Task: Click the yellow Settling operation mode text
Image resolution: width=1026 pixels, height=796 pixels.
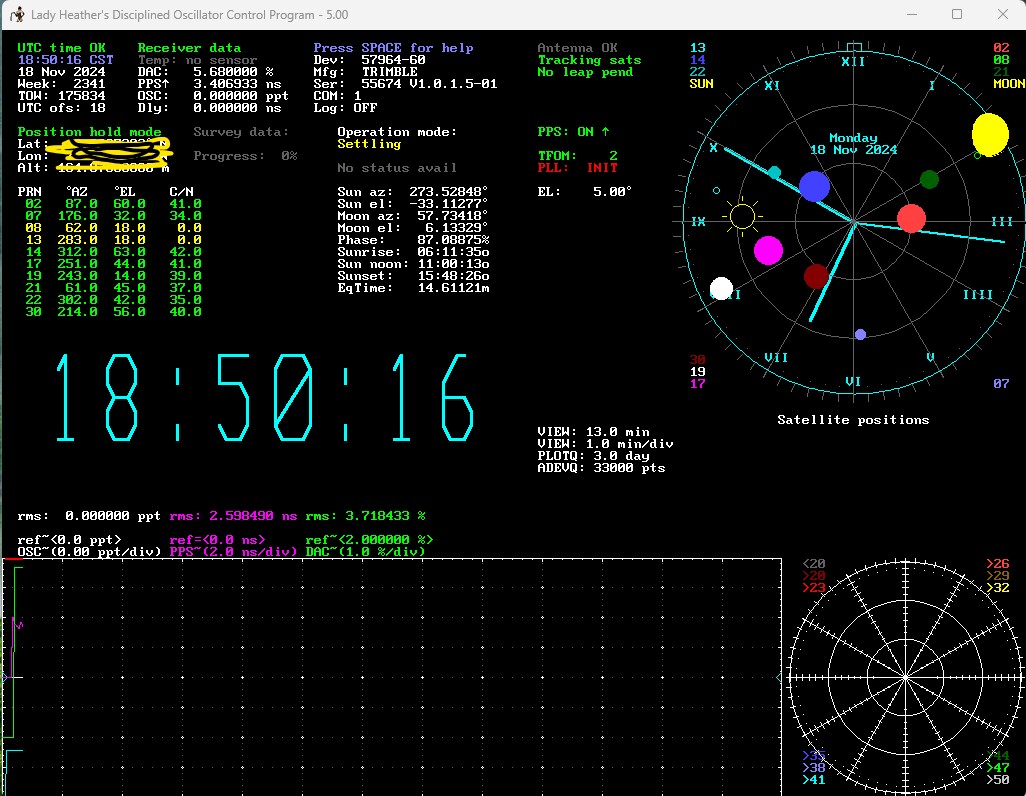Action: (x=369, y=144)
